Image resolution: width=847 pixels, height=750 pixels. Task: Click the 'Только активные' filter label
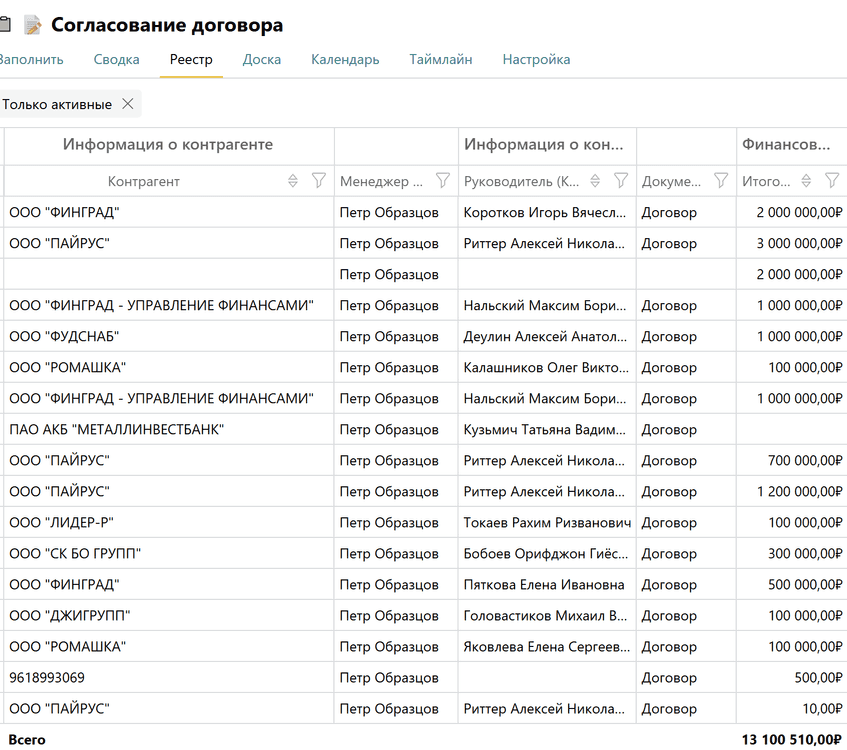(x=57, y=104)
